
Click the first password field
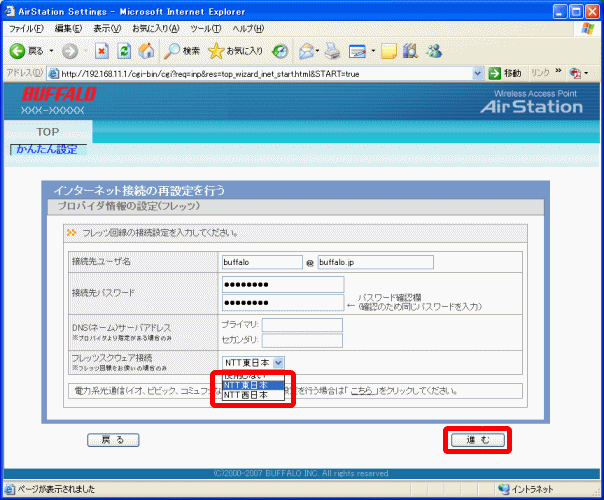tap(283, 285)
